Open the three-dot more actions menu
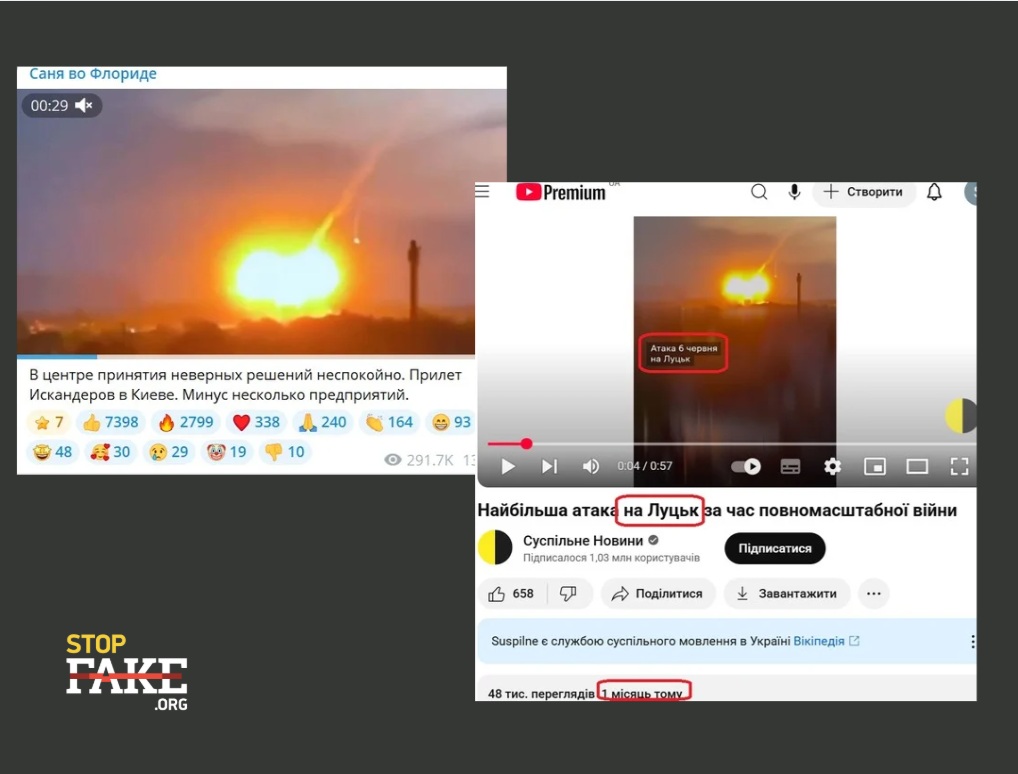This screenshot has height=774, width=1018. [x=874, y=593]
